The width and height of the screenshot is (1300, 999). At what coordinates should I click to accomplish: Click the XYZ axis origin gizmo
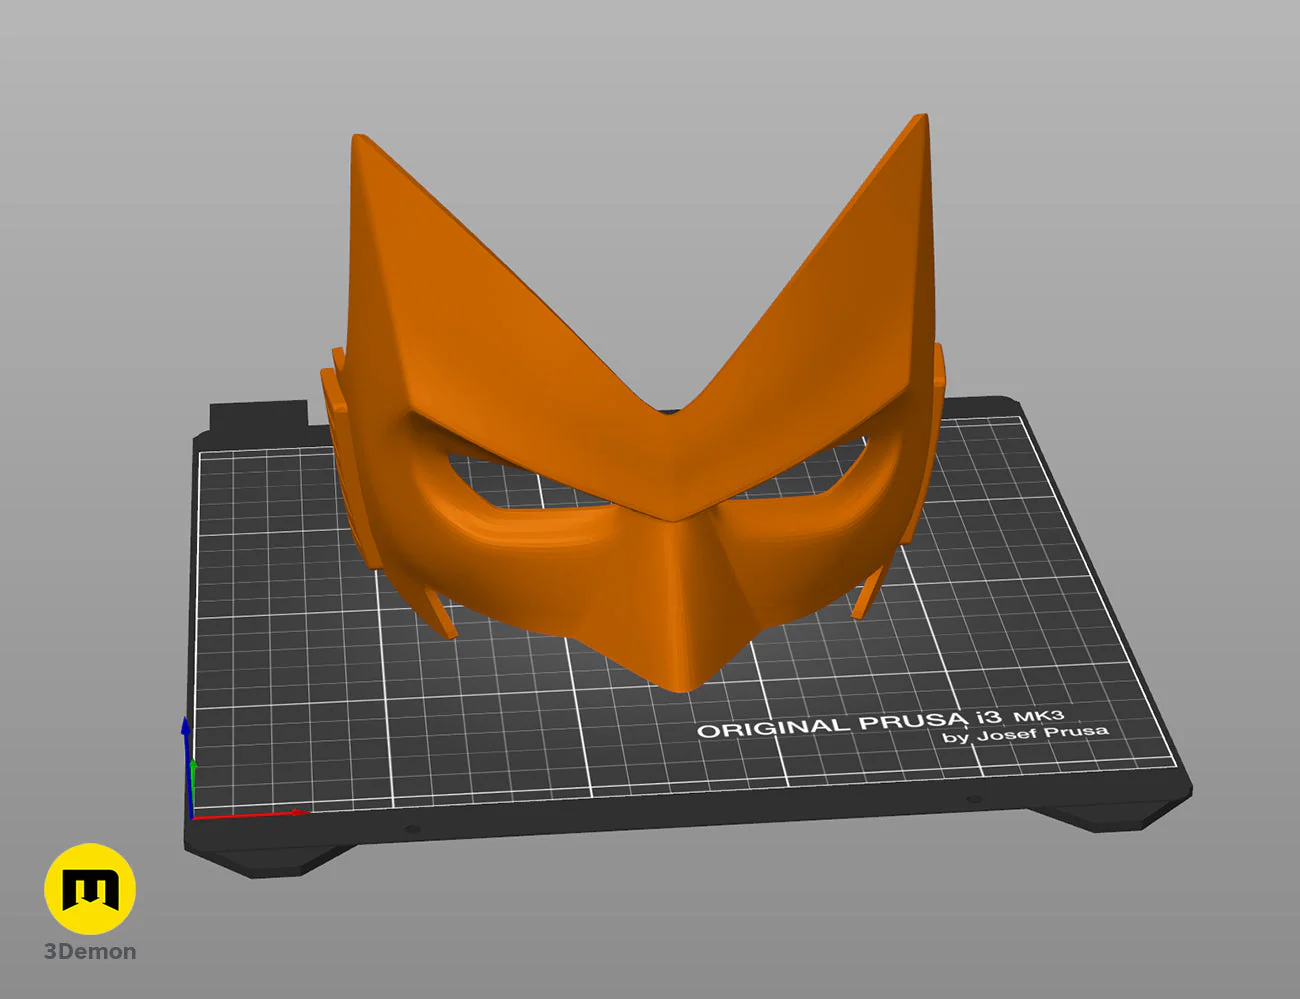click(x=193, y=816)
